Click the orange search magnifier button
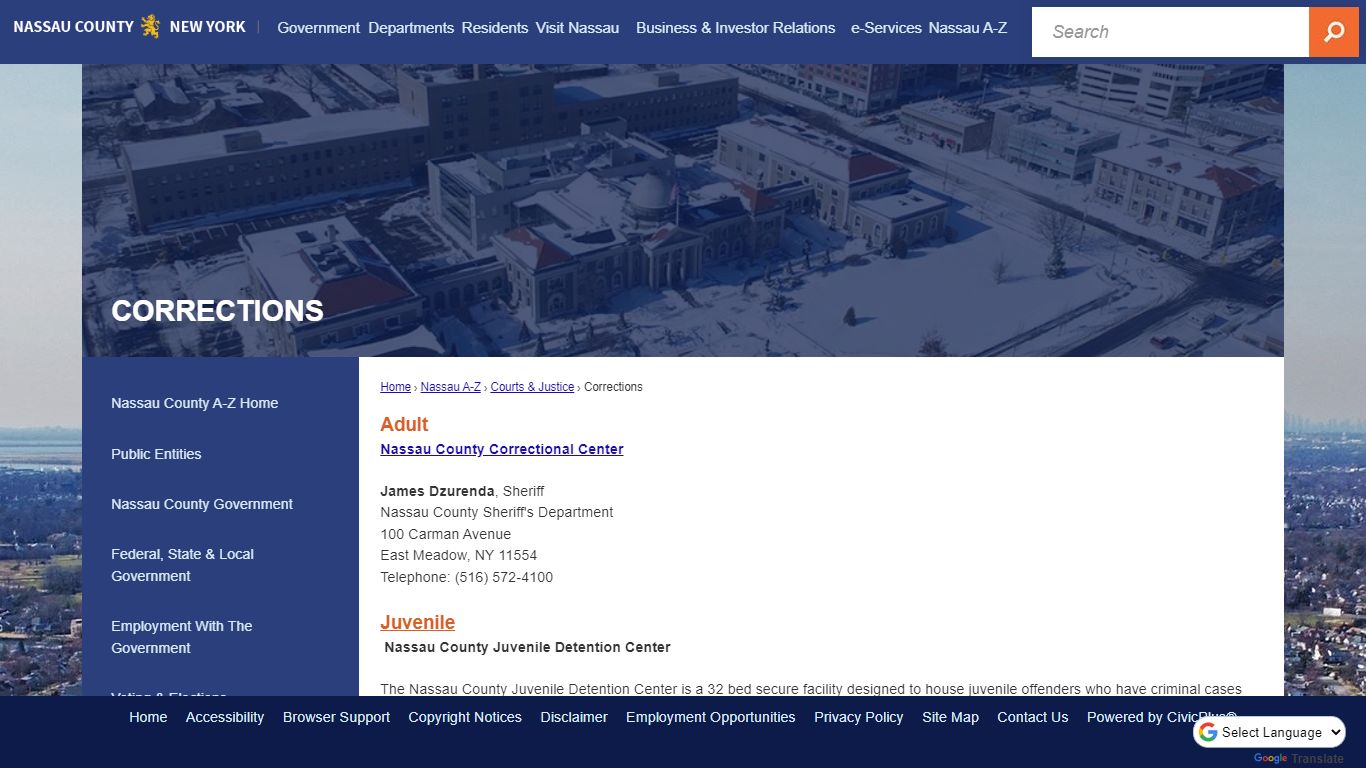Viewport: 1366px width, 768px height. (1334, 32)
